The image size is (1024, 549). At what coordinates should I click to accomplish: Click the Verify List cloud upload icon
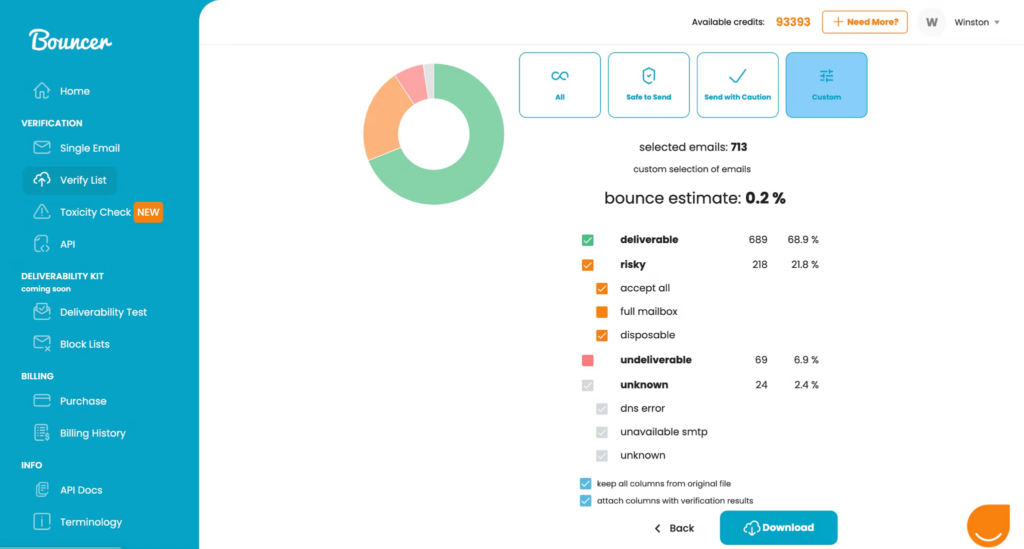42,180
